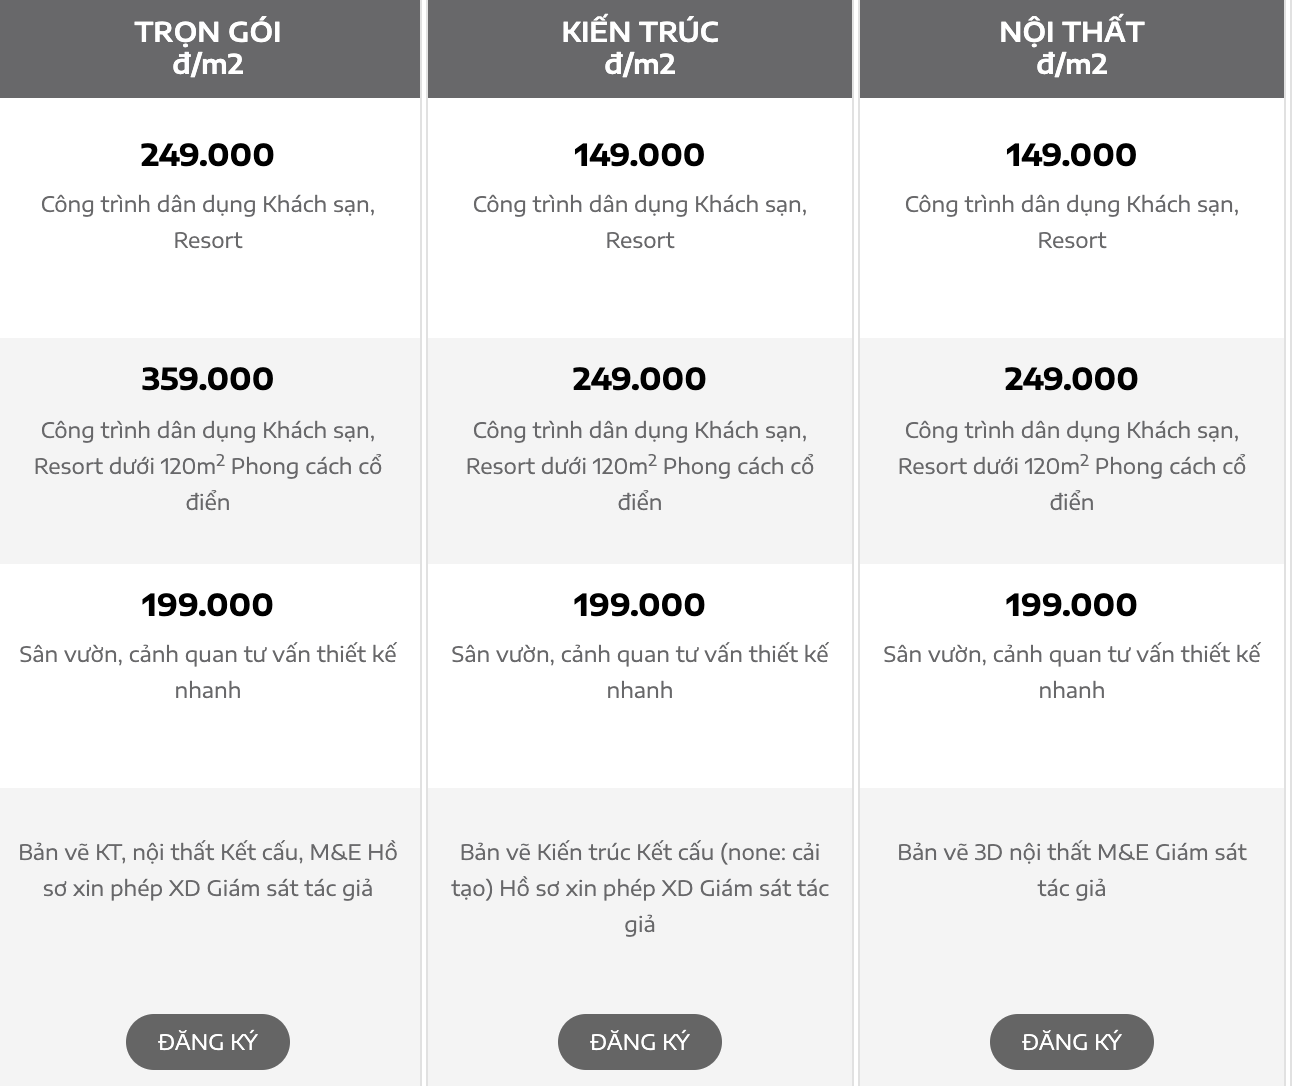Click the 249.000 price in KIẾN TRÚC
The height and width of the screenshot is (1086, 1292).
640,379
